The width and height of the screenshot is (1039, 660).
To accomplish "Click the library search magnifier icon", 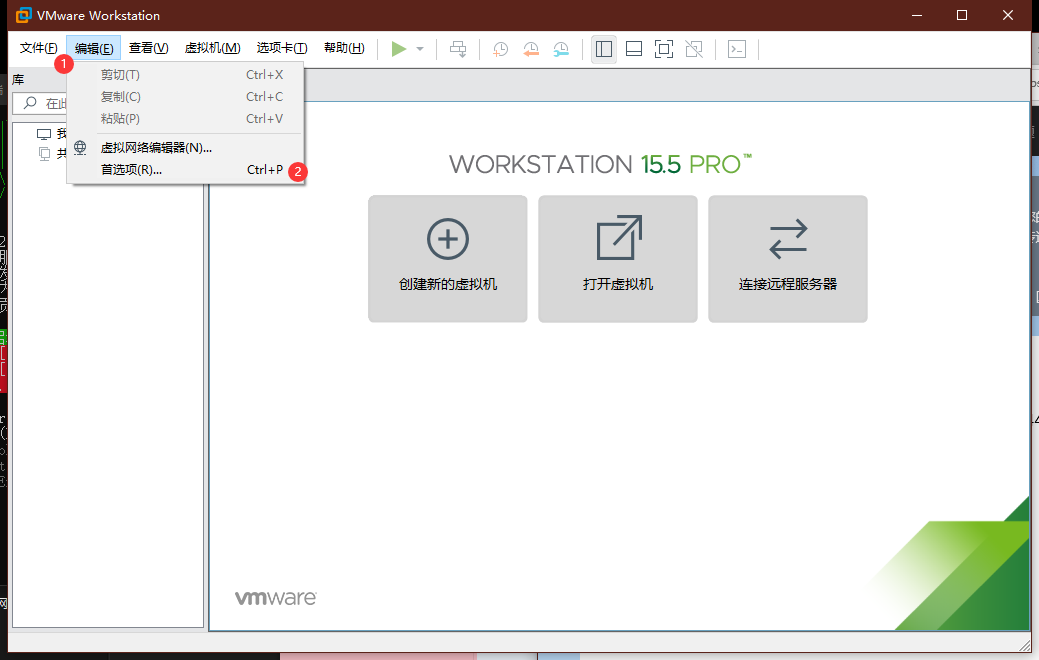I will (x=30, y=103).
